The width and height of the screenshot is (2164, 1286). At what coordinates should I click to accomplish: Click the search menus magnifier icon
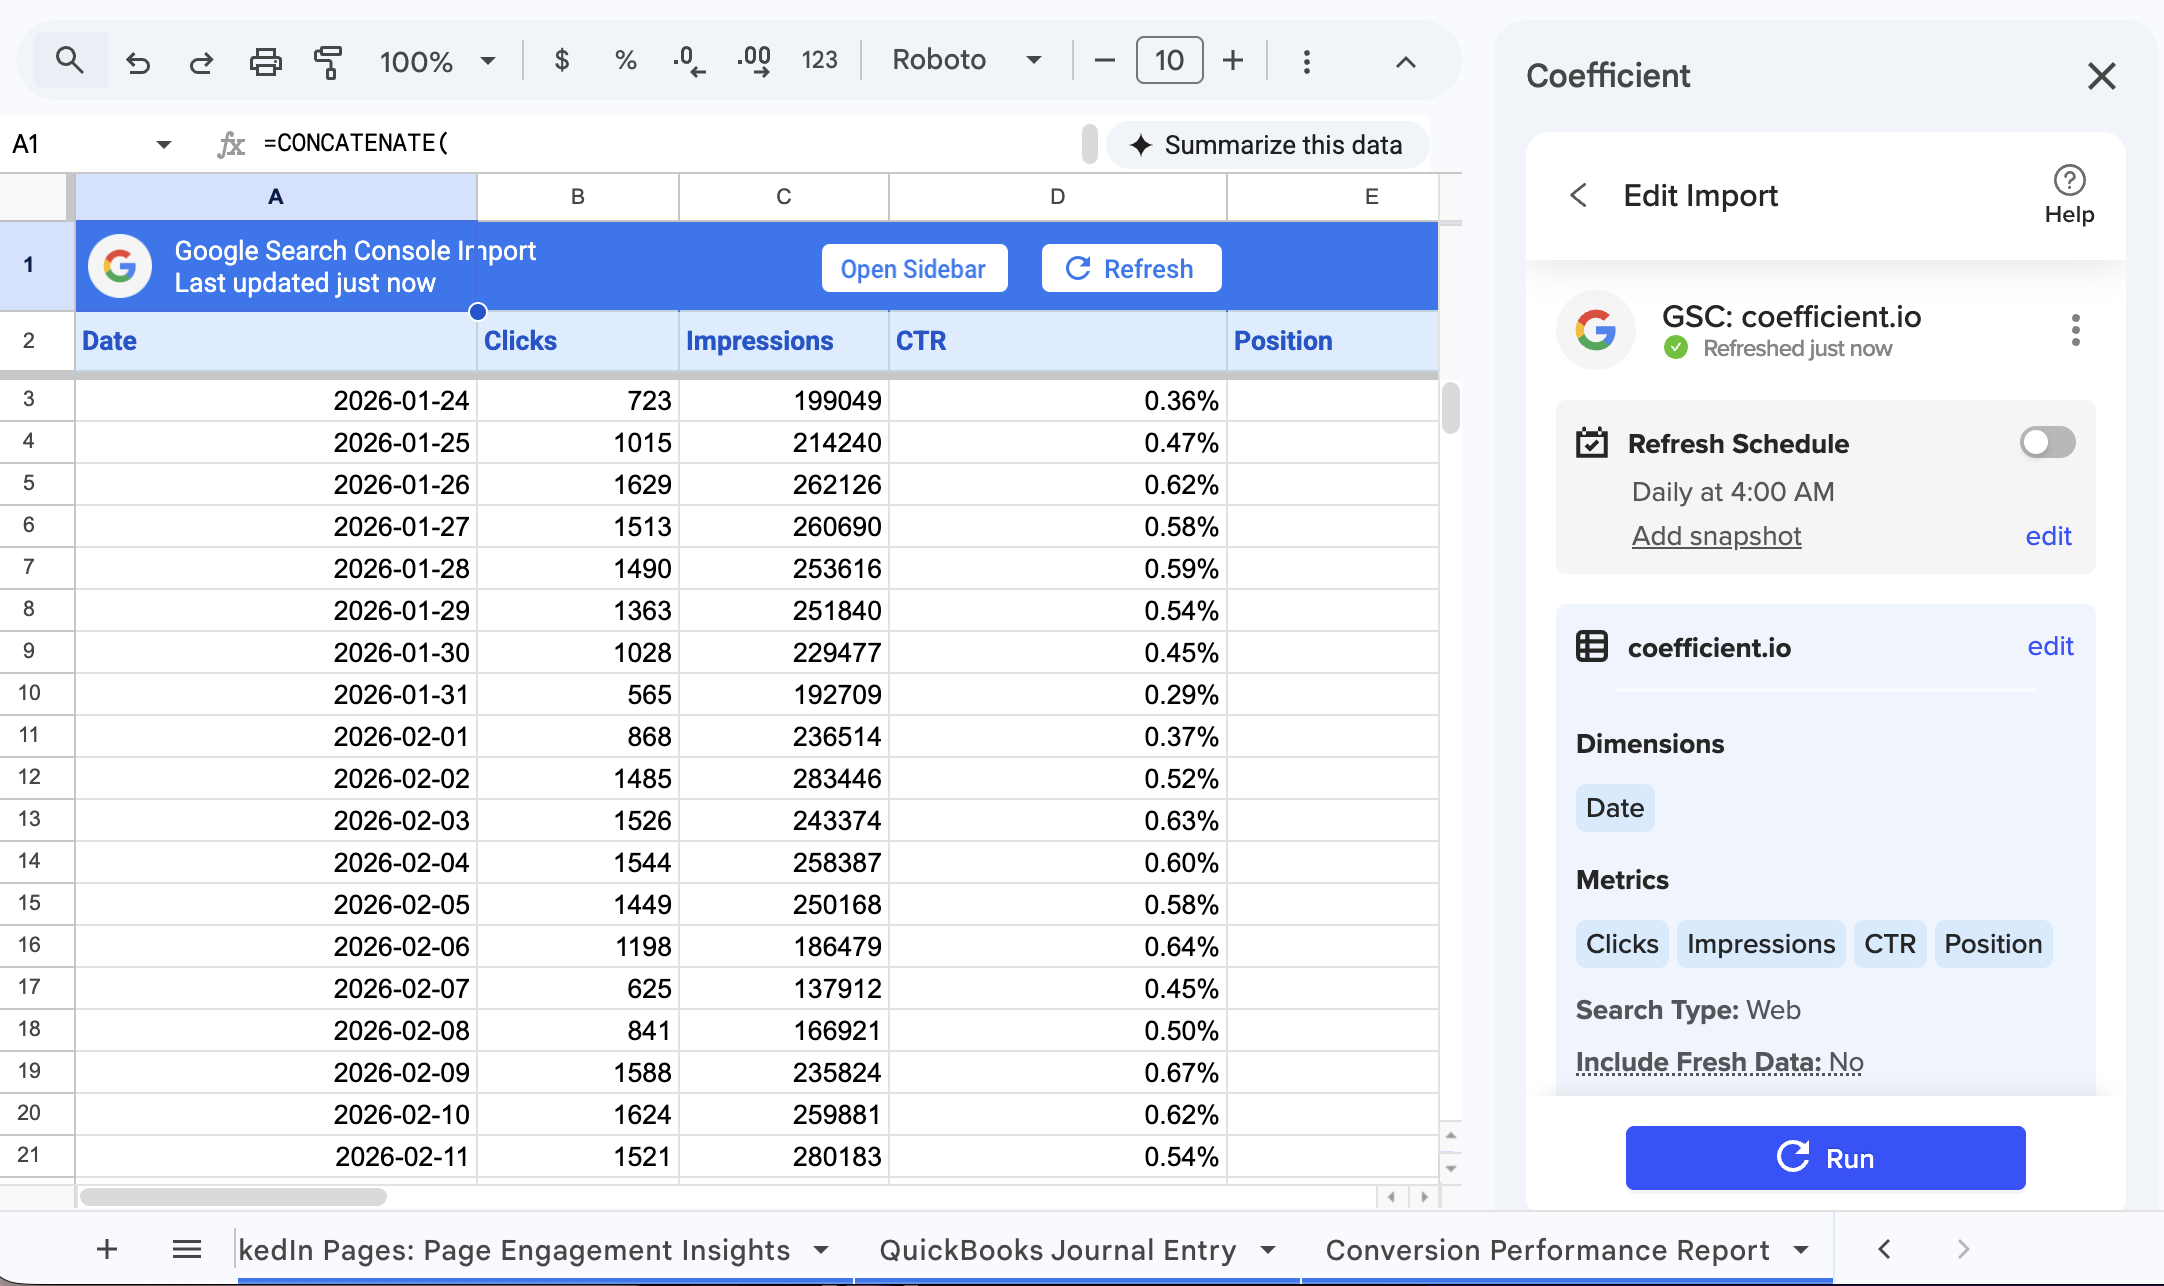(x=69, y=61)
